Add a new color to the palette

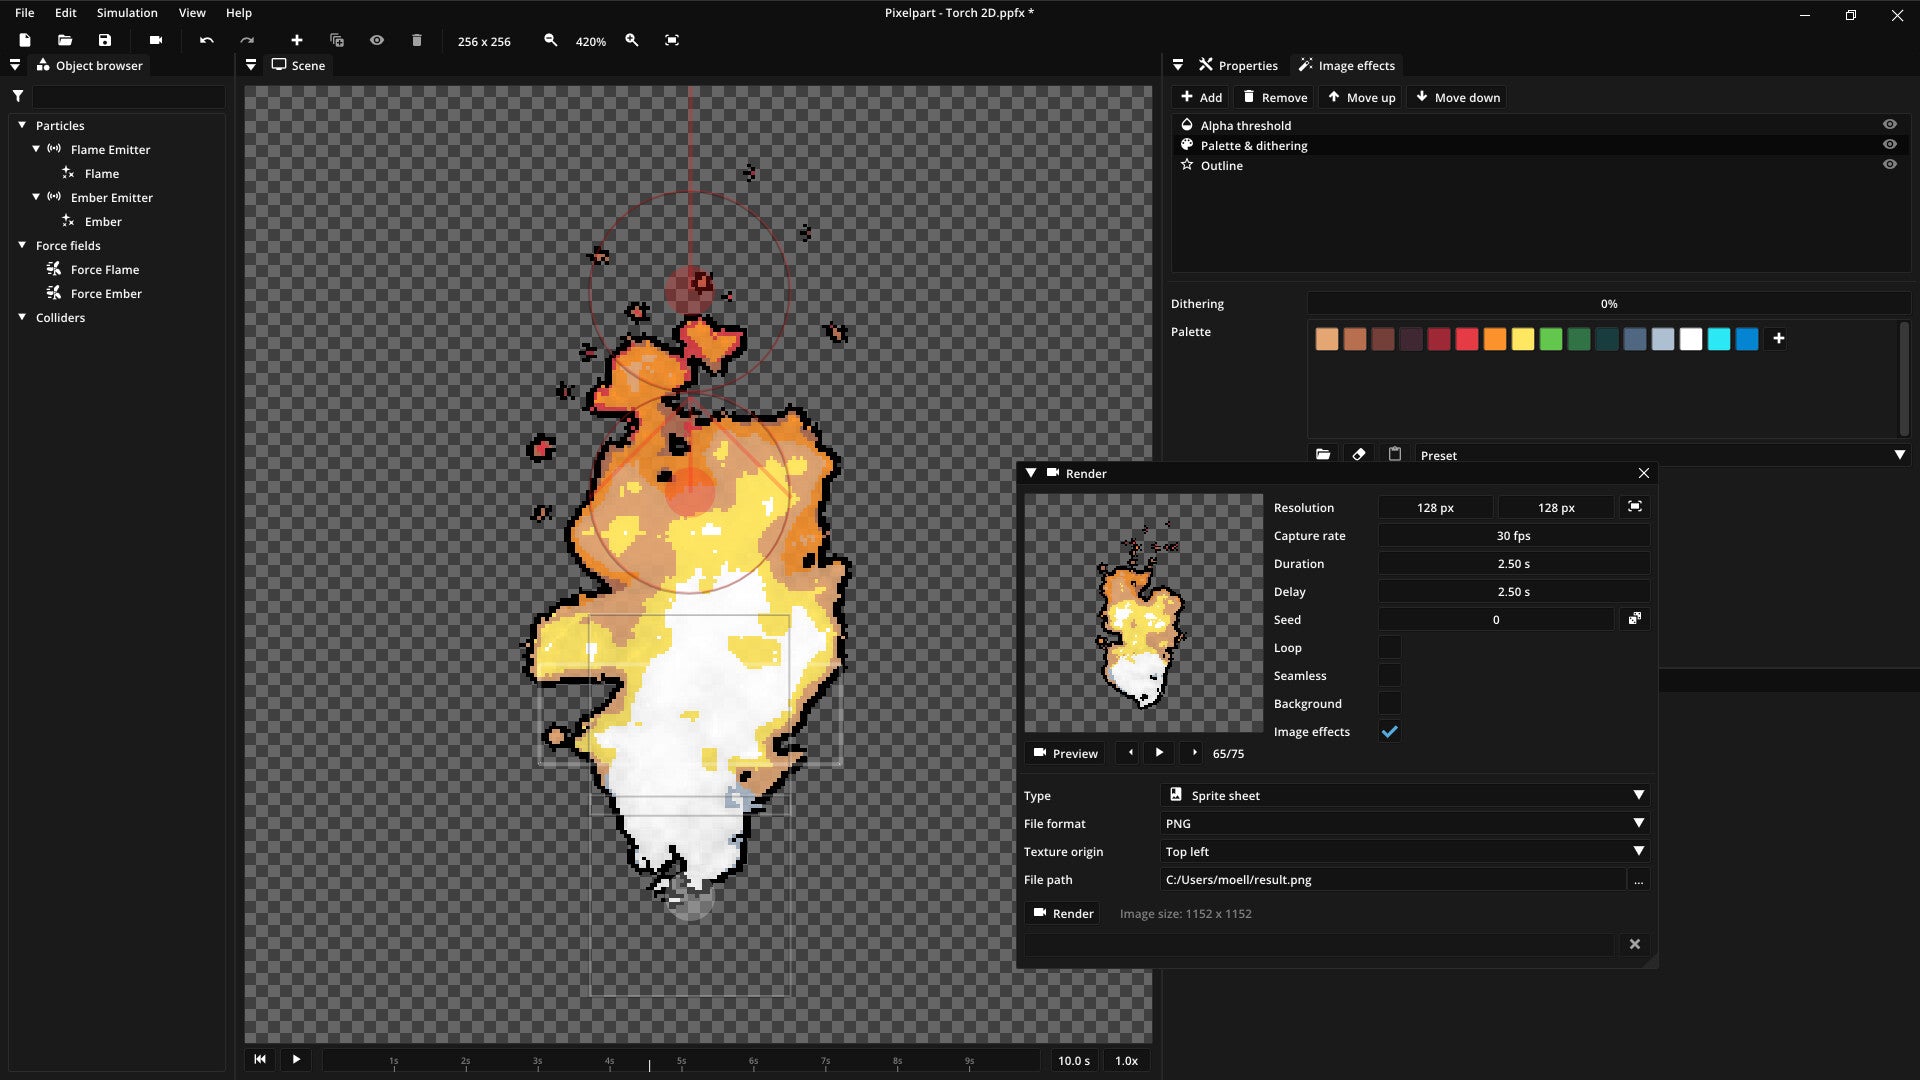pyautogui.click(x=1778, y=339)
